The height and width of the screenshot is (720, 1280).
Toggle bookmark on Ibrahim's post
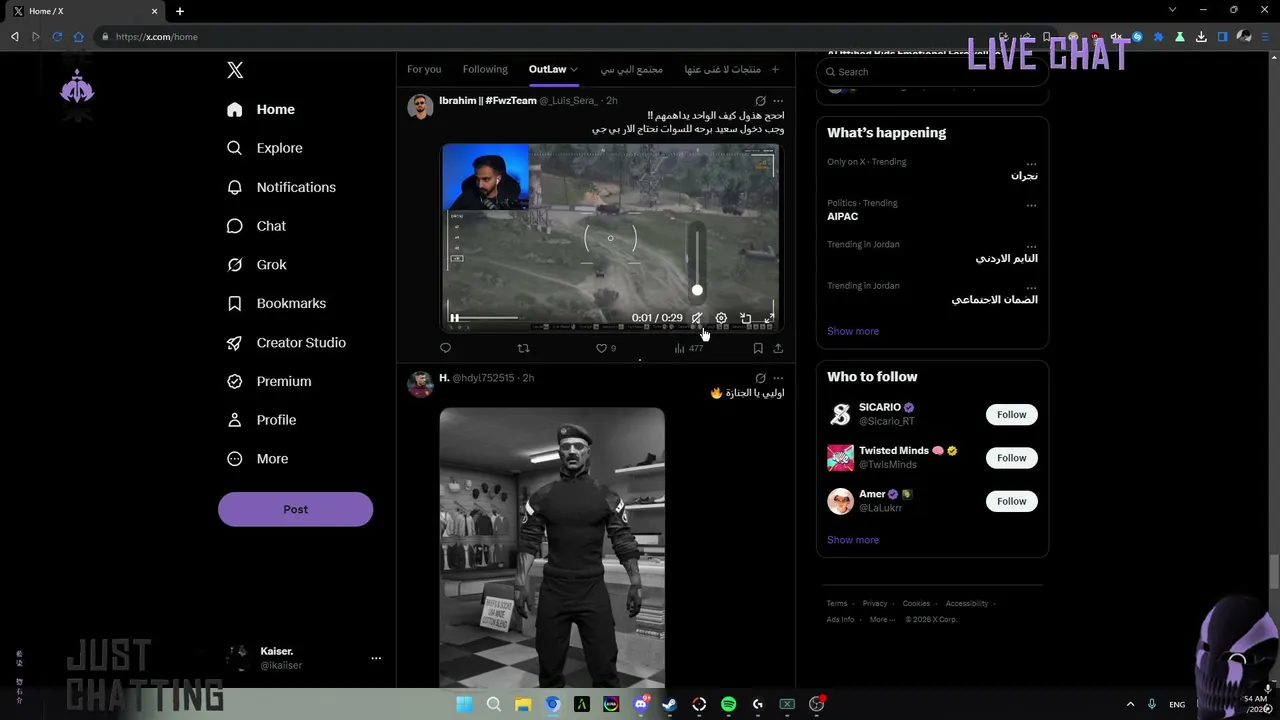point(758,348)
